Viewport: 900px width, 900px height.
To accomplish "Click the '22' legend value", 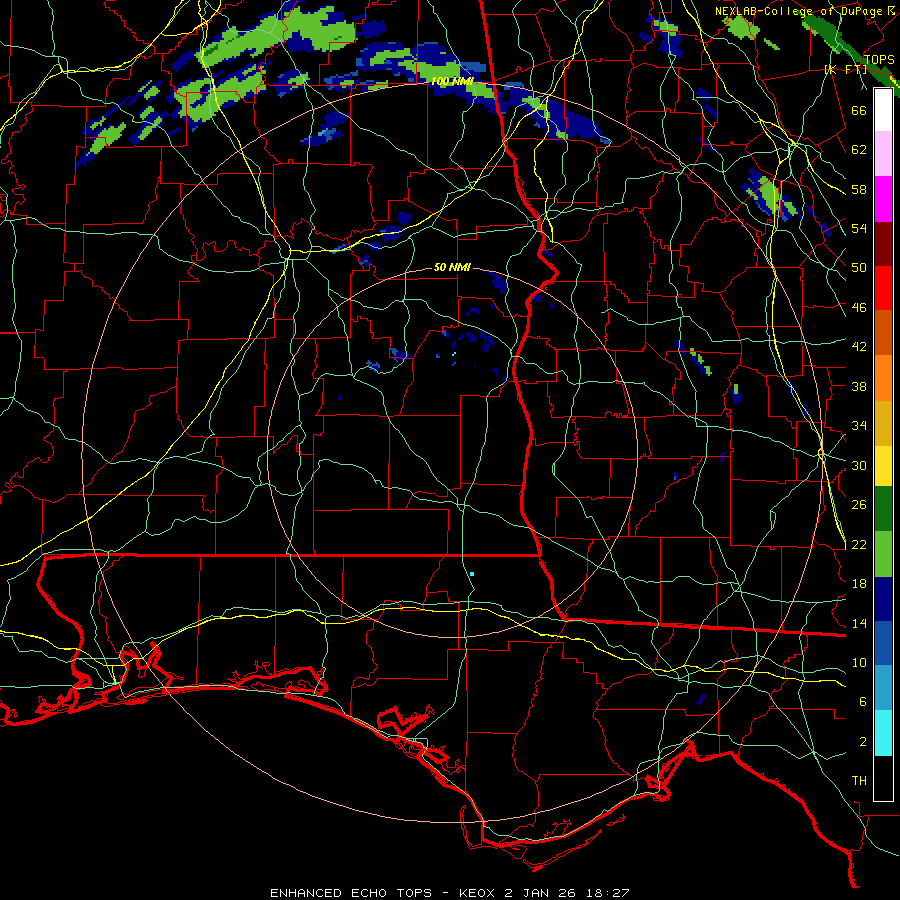I will tap(859, 545).
